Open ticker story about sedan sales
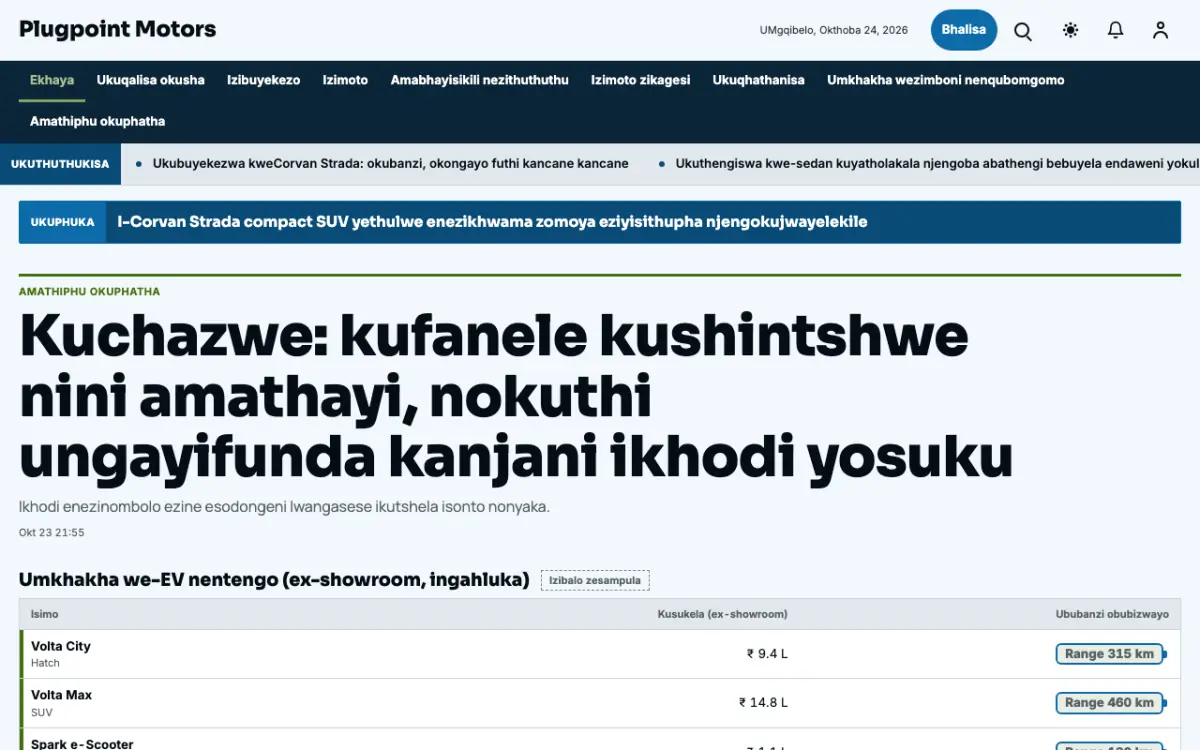This screenshot has height=750, width=1200. coord(937,164)
